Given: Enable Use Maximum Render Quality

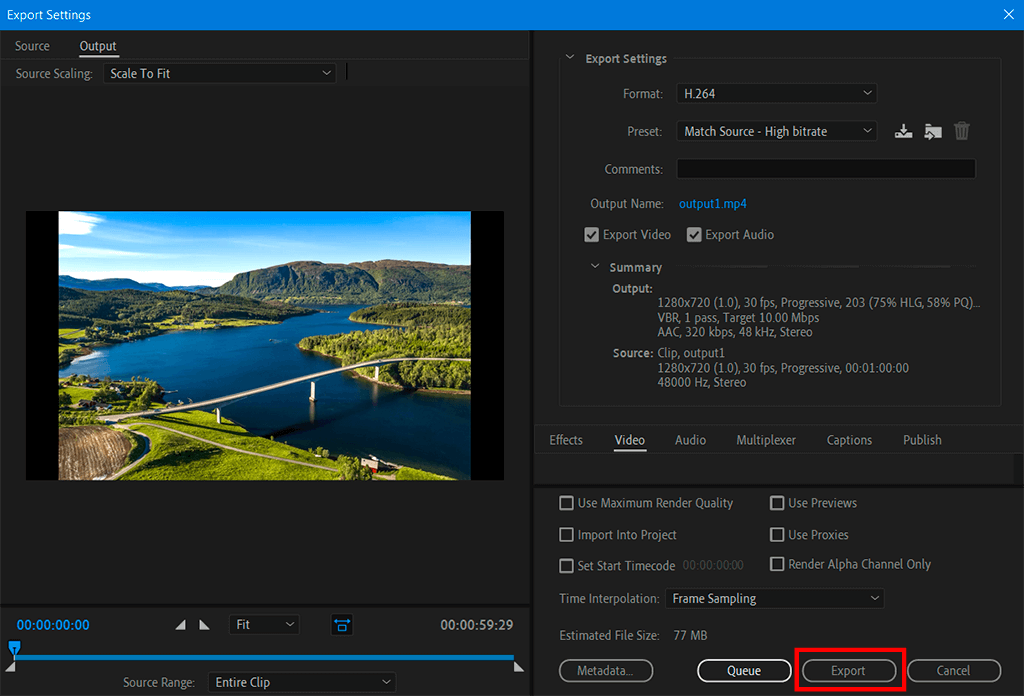Looking at the screenshot, I should (x=567, y=503).
